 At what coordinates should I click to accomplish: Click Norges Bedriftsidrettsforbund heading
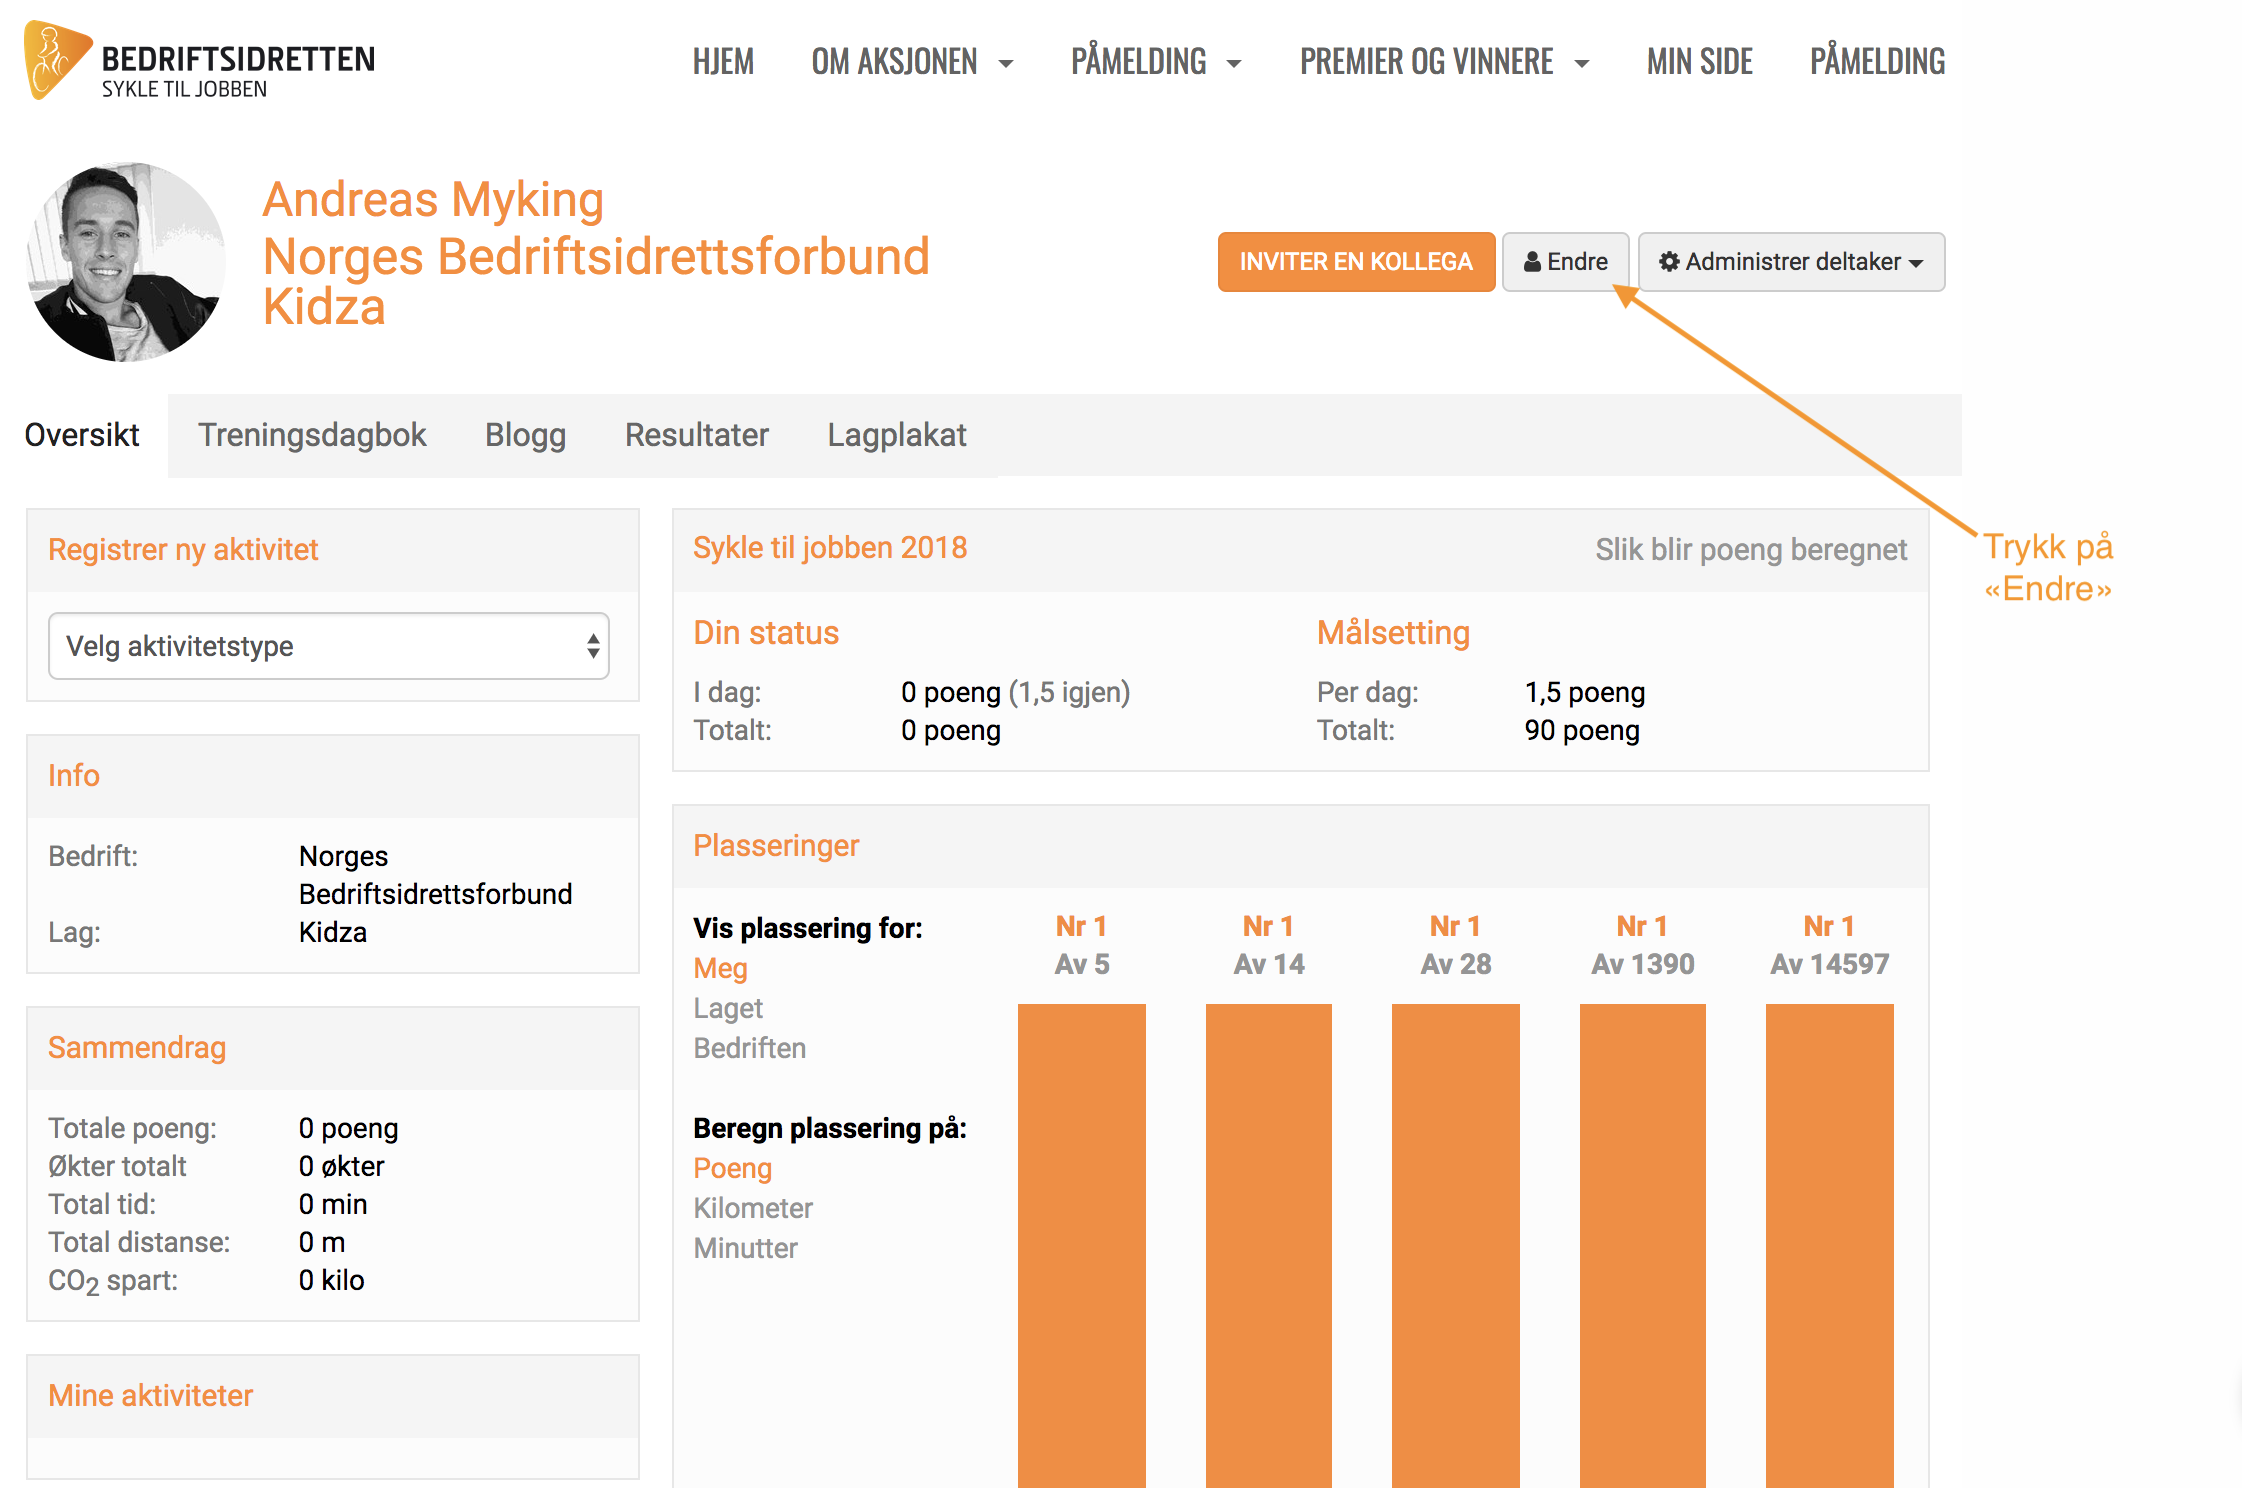coord(596,256)
